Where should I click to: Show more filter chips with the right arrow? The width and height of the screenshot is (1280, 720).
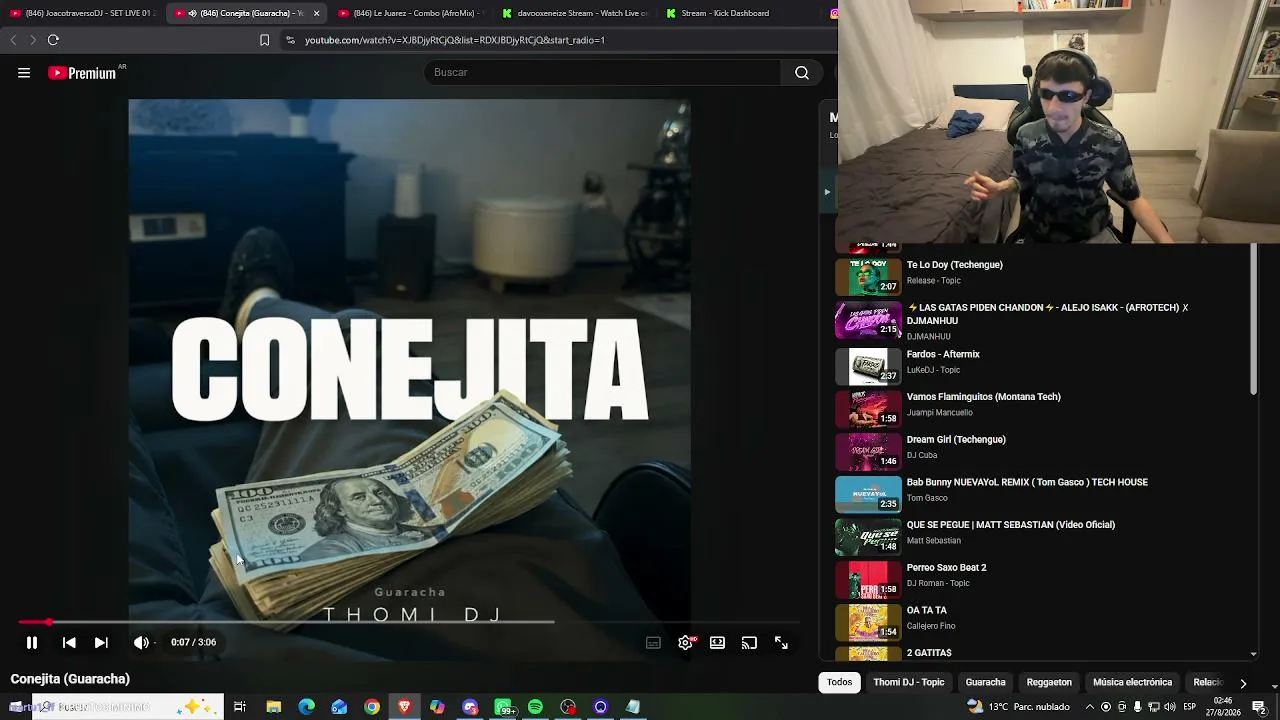pyautogui.click(x=1243, y=683)
